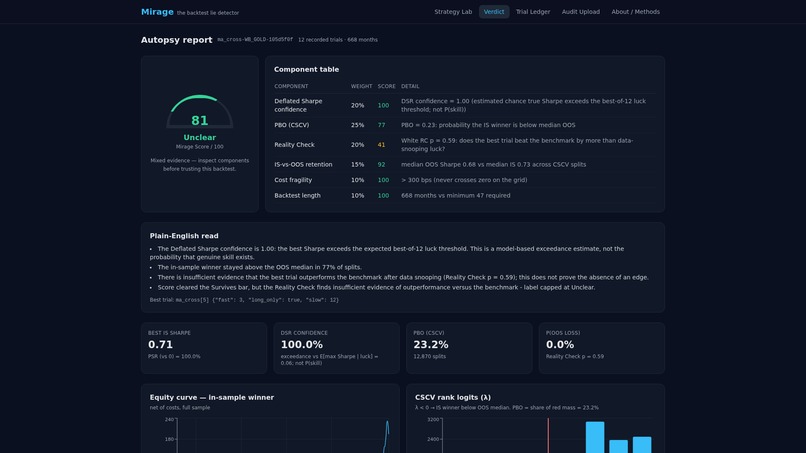Screen dimensions: 806x453
Task: Click the '12 recorded trials · 668 months' text
Action: 338,40
